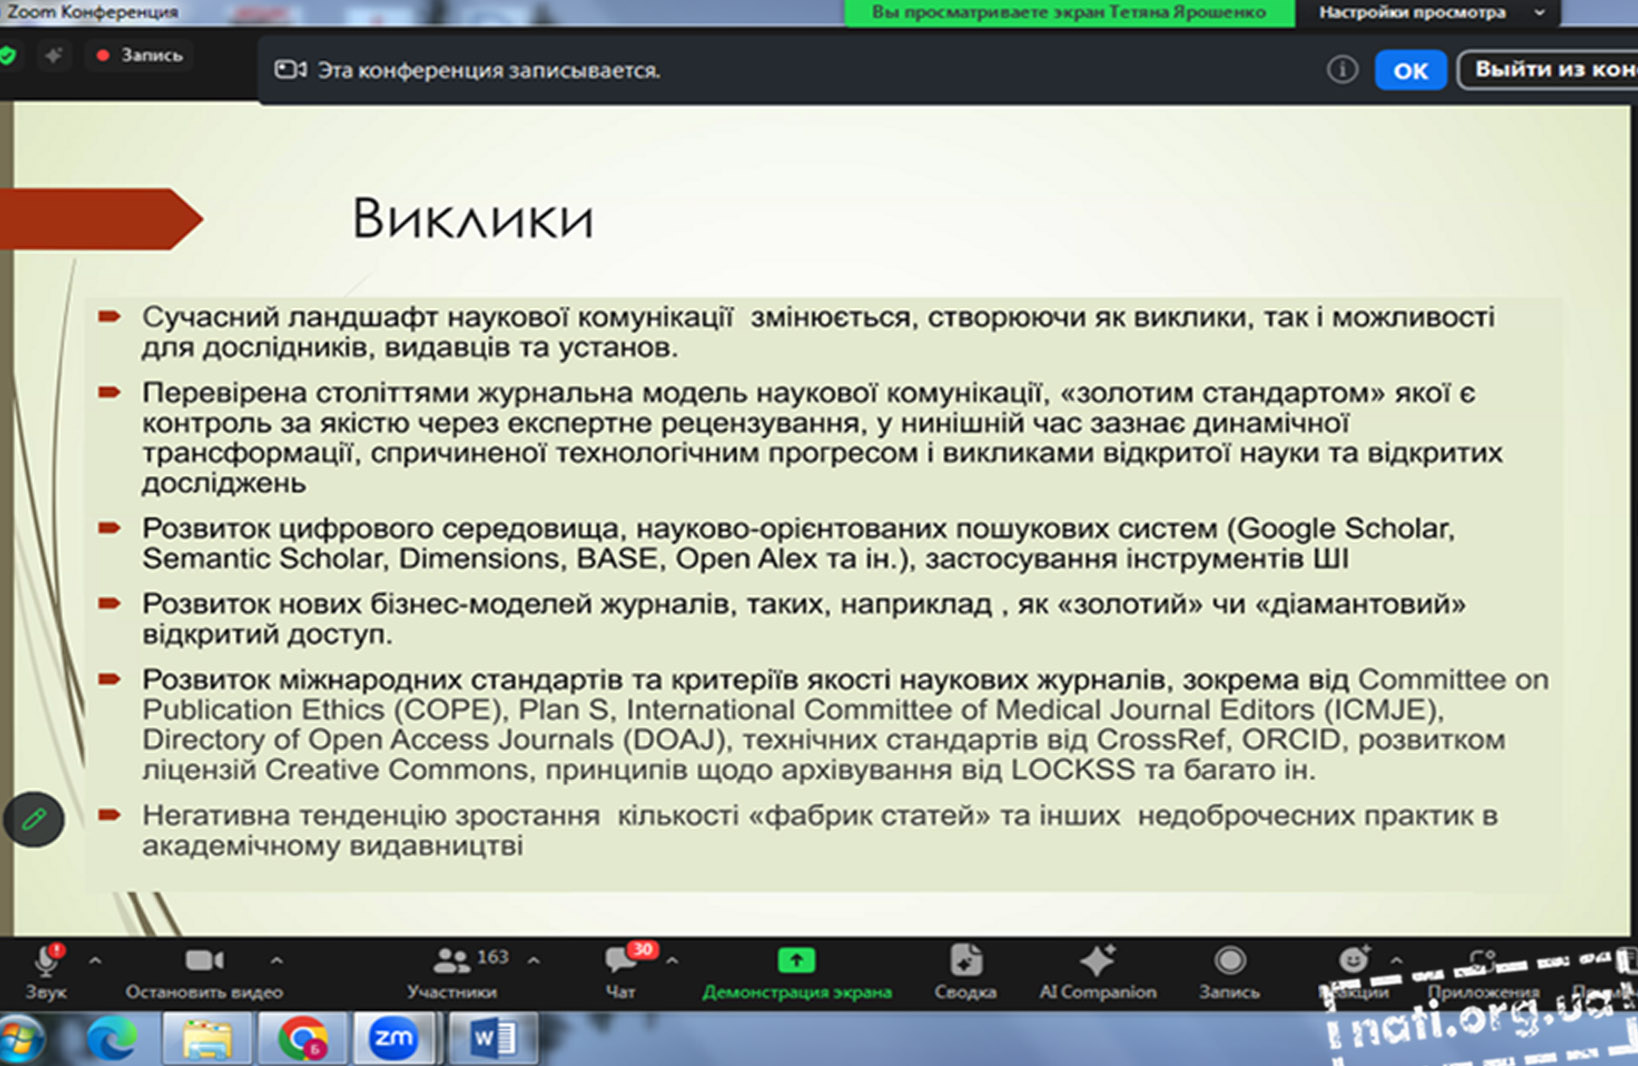This screenshot has height=1066, width=1638.
Task: Open the Participants panel showing 163
Action: (x=453, y=961)
